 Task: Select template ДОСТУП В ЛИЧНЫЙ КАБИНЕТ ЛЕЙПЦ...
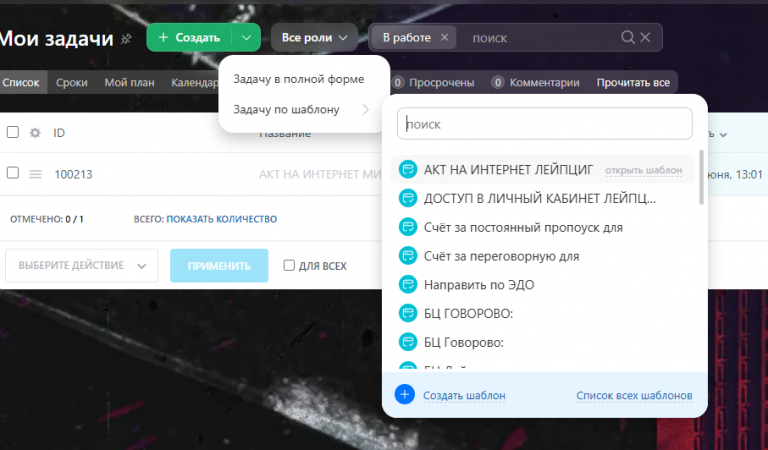pos(540,198)
